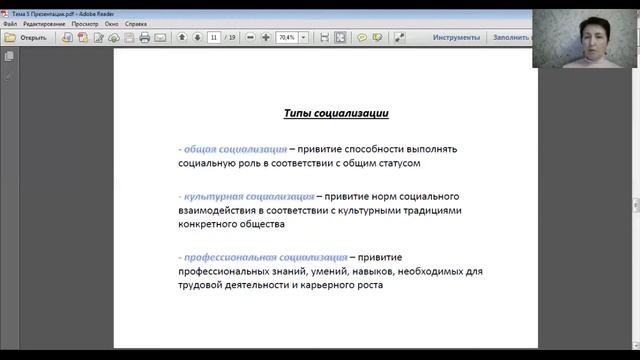
Task: Click the sign document pen icon
Action: point(98,38)
